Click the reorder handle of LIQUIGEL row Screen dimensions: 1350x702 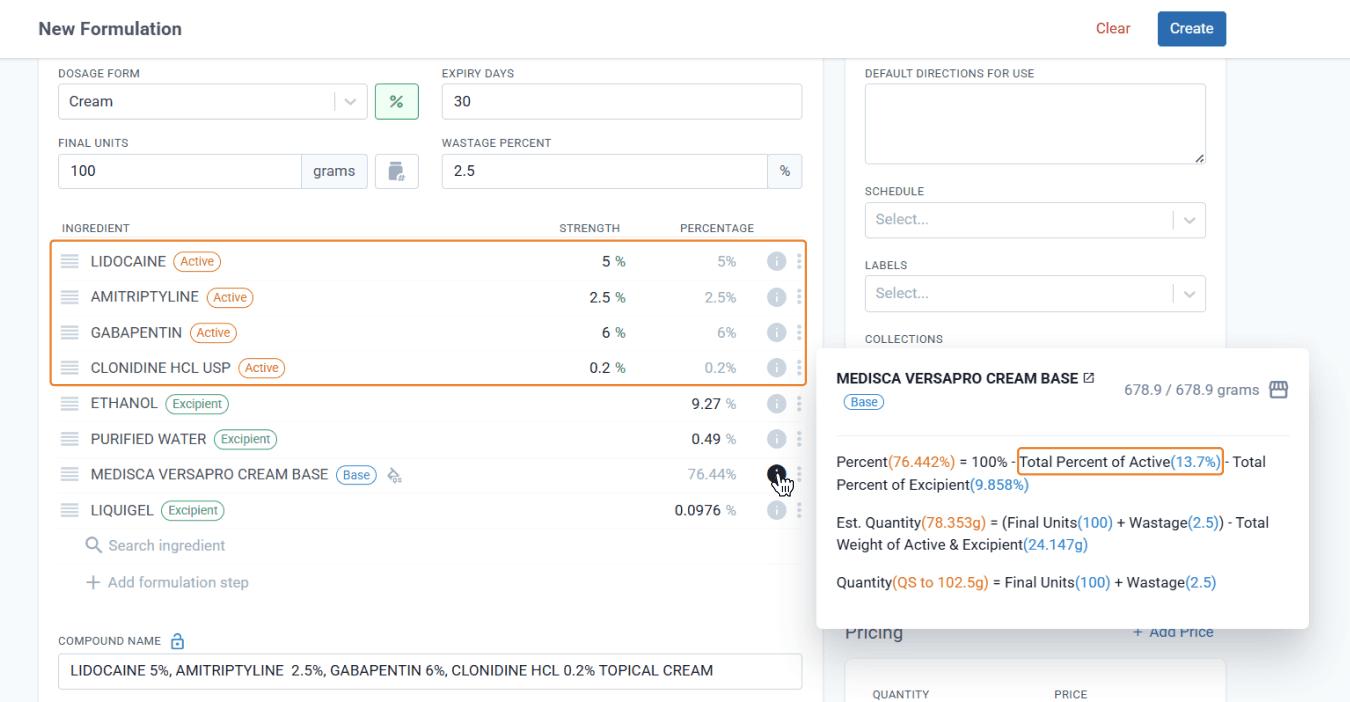coord(69,510)
